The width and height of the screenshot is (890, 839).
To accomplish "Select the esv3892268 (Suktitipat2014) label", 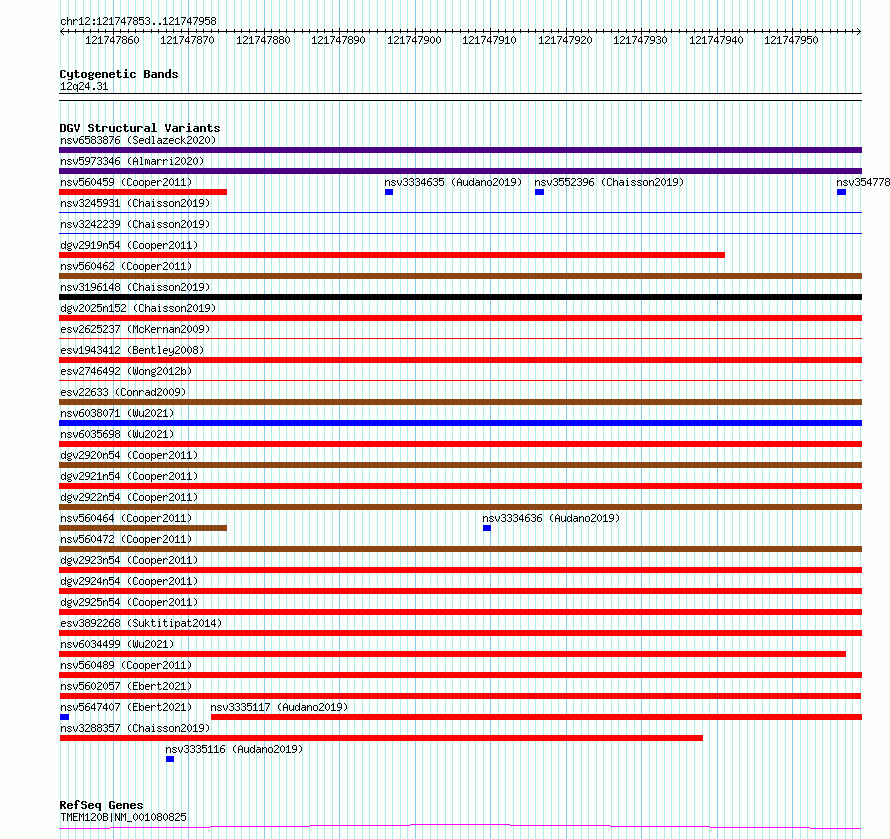I will tap(141, 623).
